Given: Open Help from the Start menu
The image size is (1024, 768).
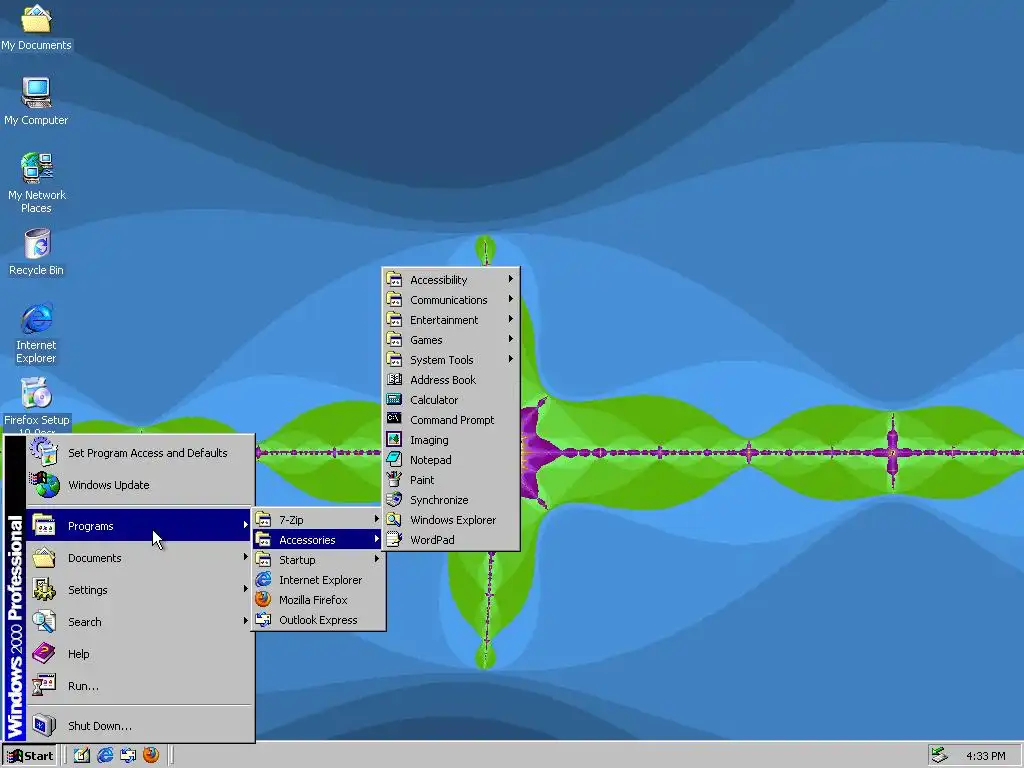Looking at the screenshot, I should (140, 654).
